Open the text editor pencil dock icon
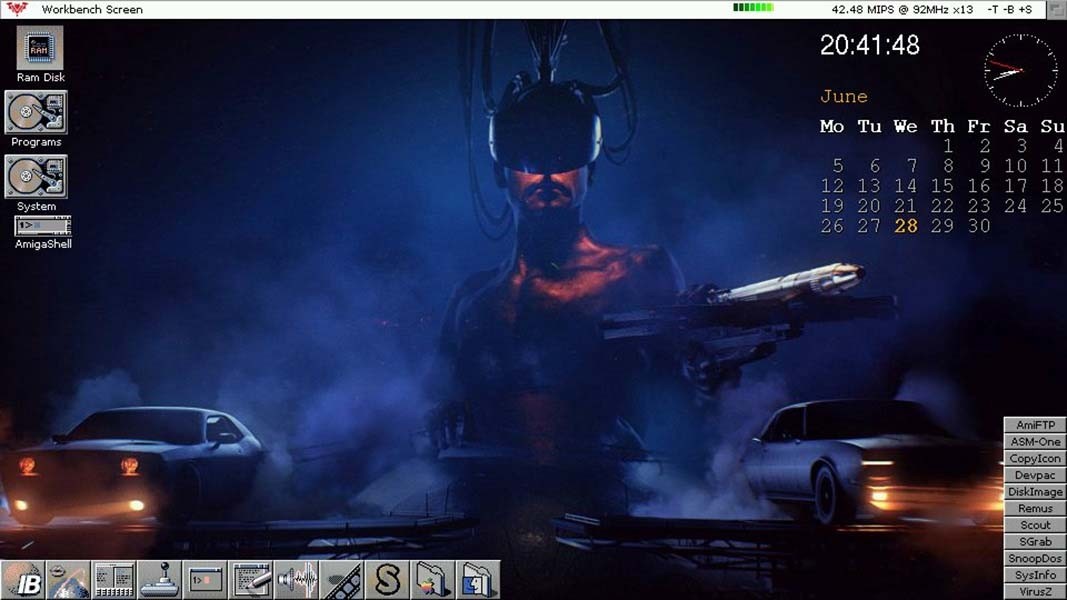The image size is (1067, 600). 250,580
